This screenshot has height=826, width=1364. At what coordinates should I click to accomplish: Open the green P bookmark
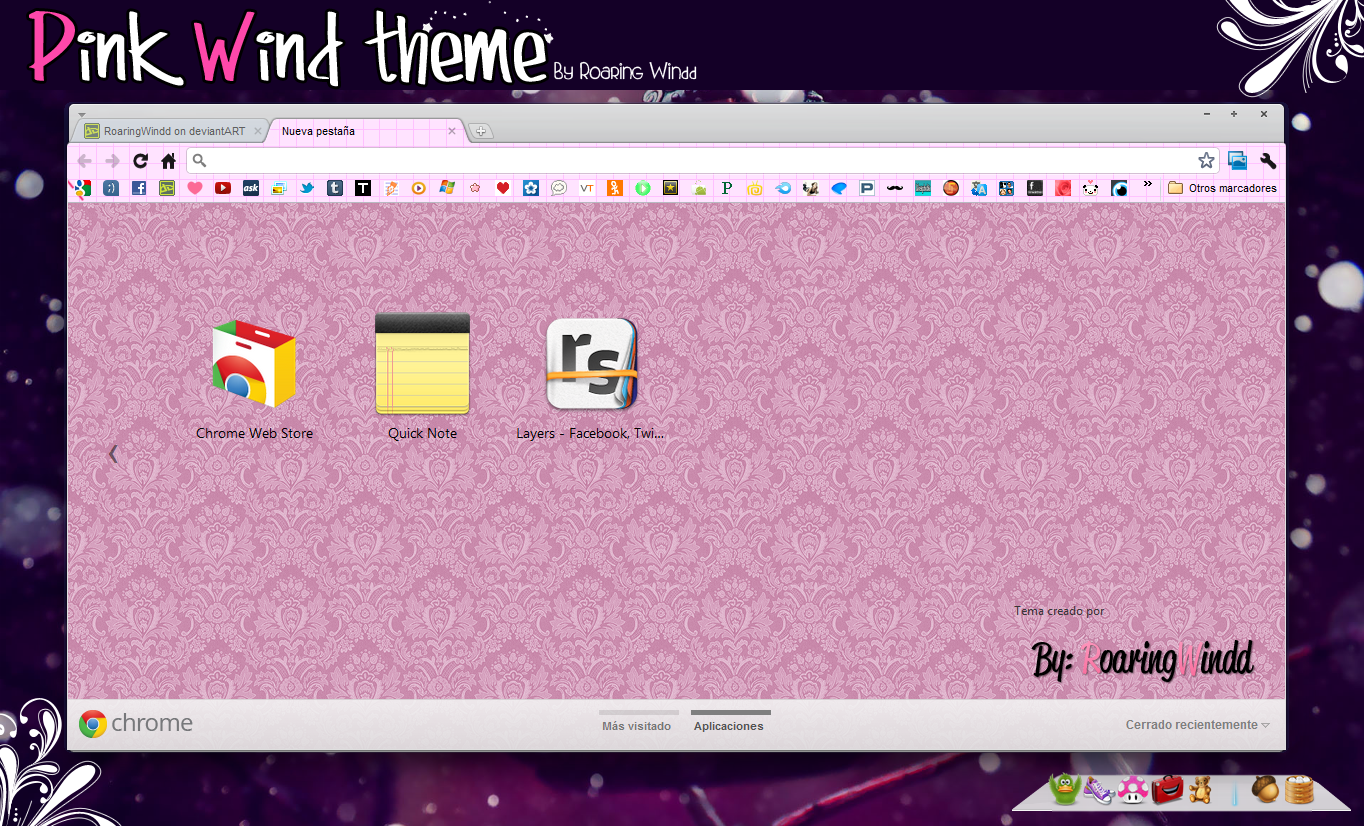[727, 187]
